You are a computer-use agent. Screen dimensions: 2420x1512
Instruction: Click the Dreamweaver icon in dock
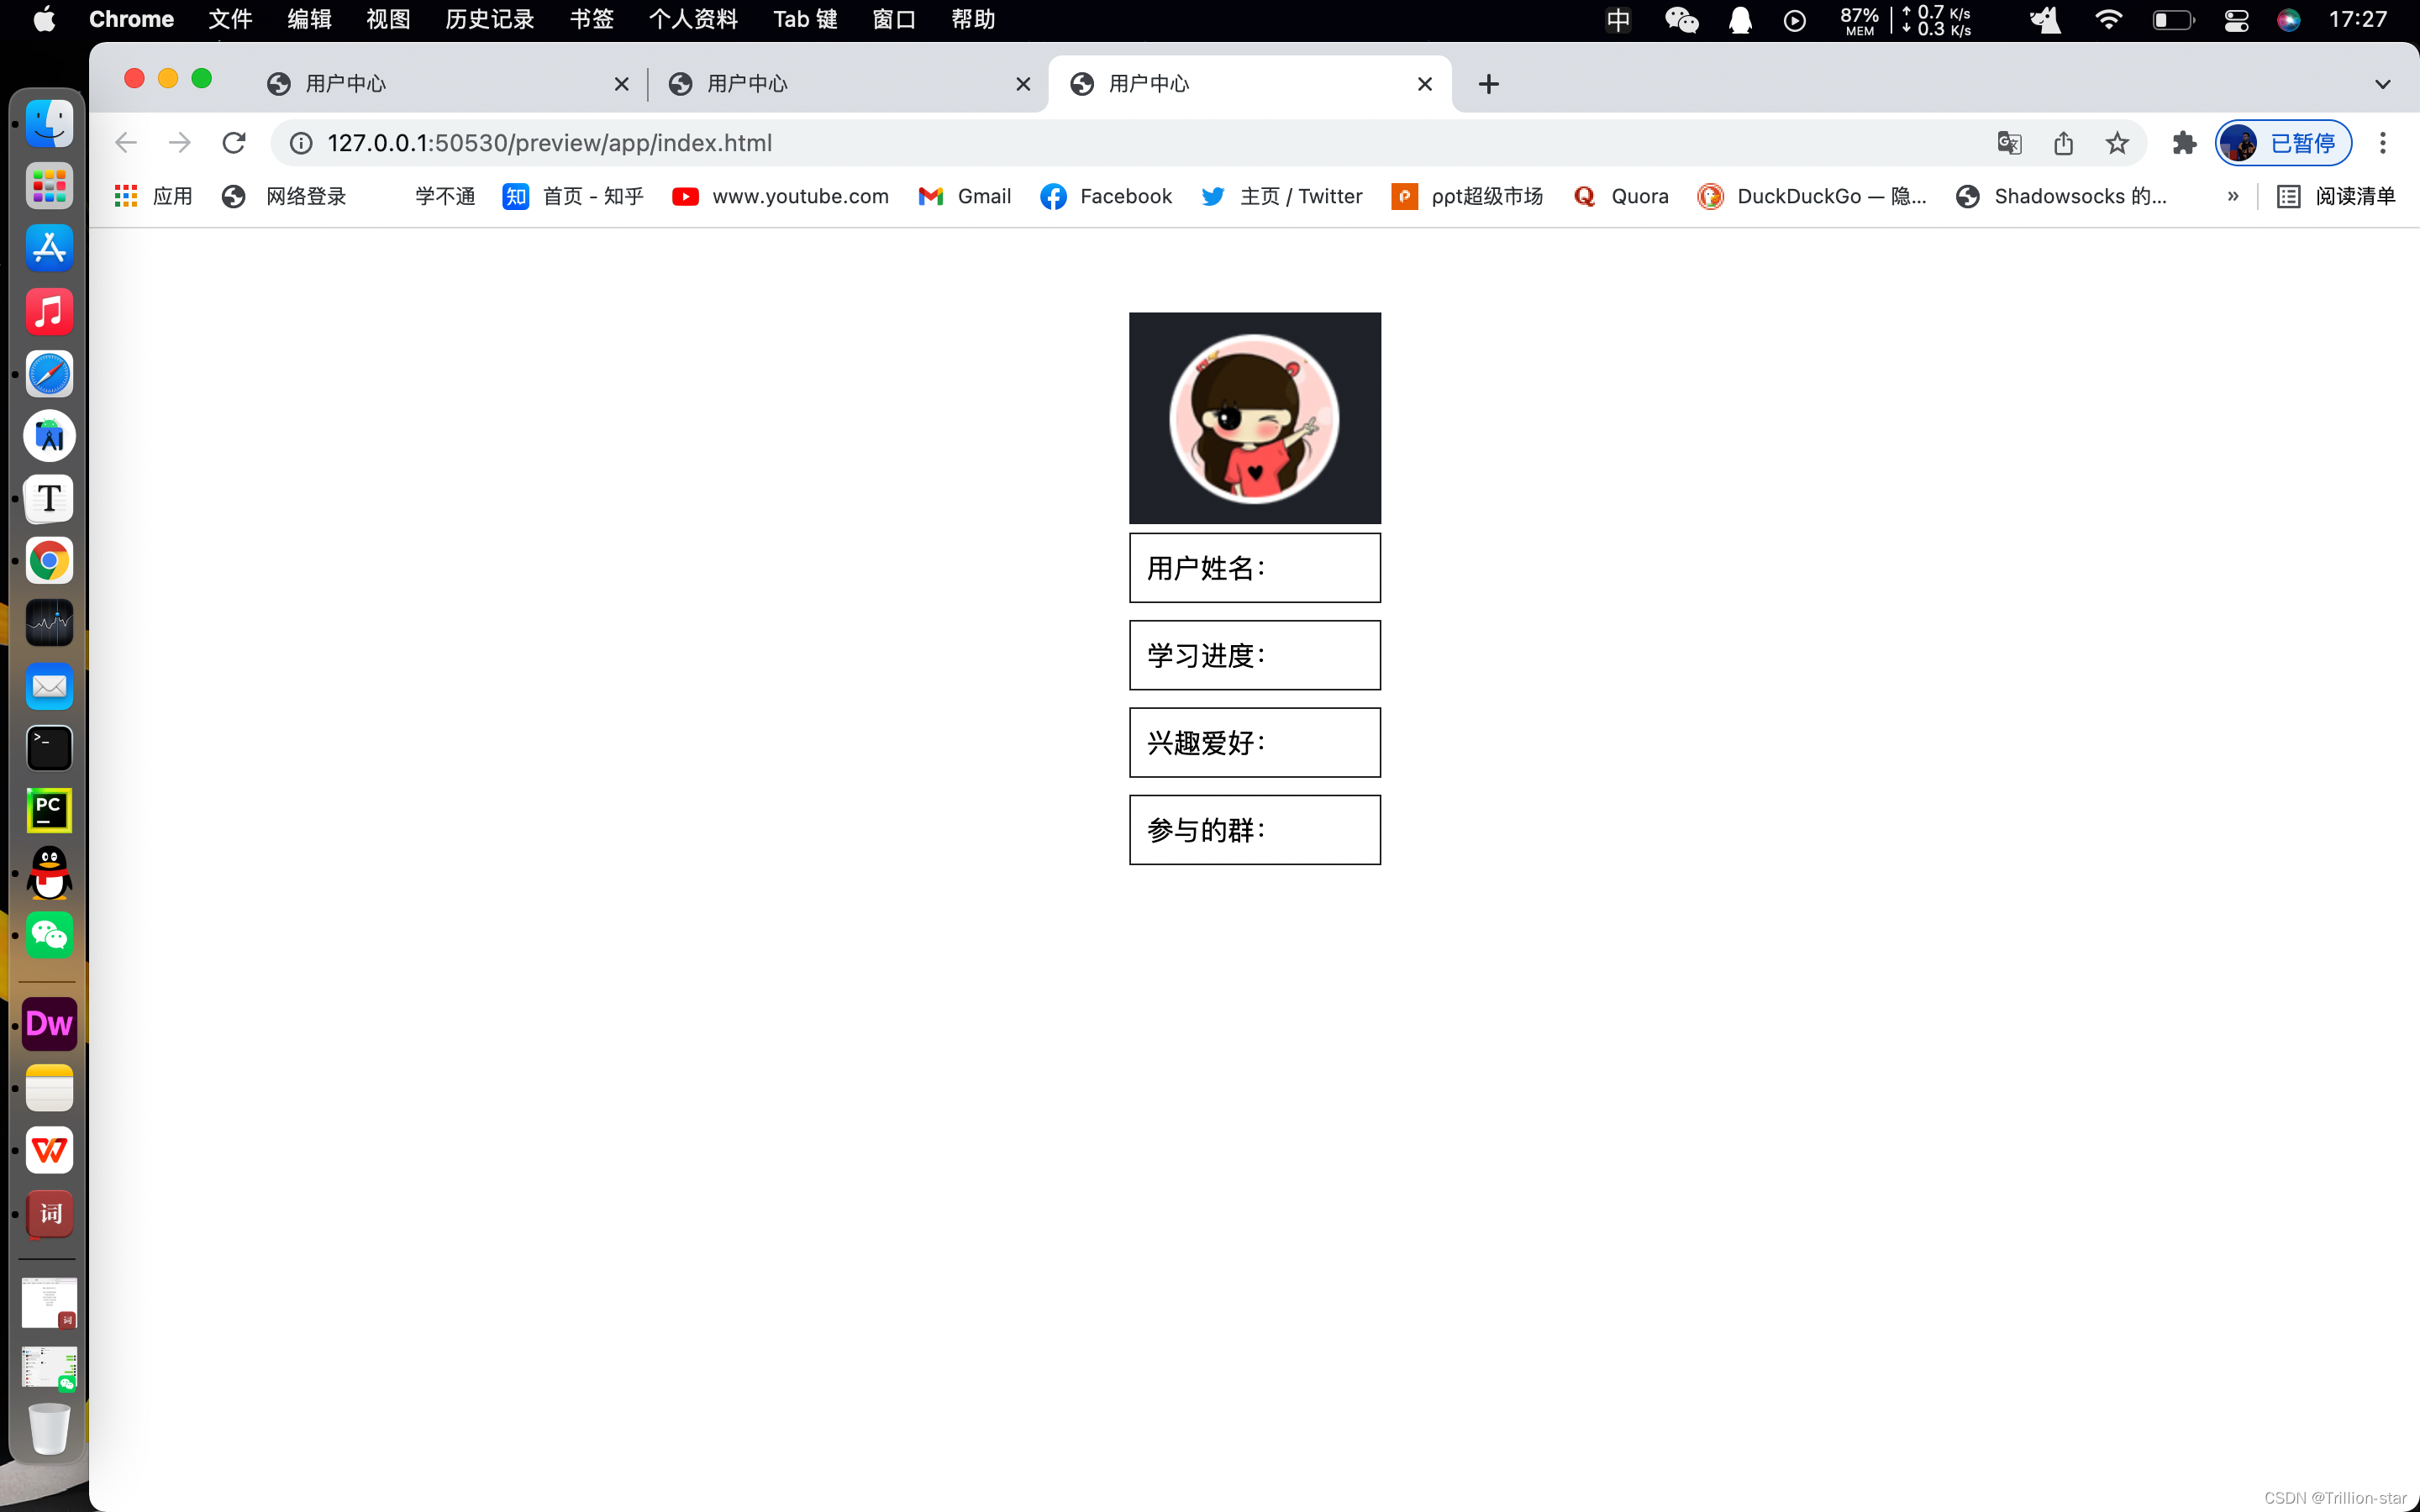click(49, 1022)
